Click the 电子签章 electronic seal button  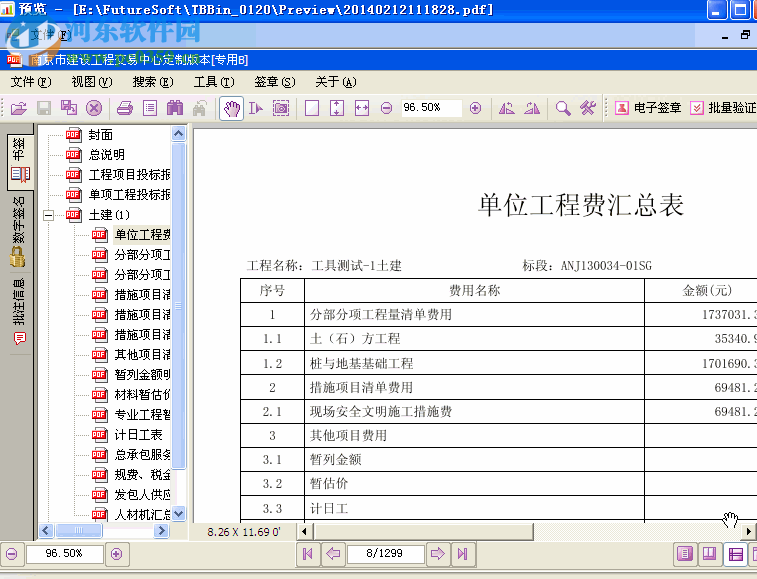pyautogui.click(x=647, y=108)
